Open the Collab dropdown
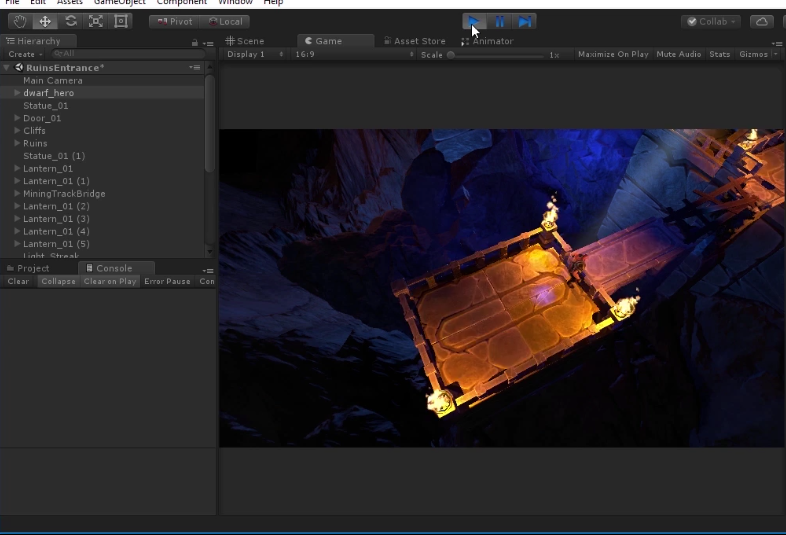The image size is (786, 535). (711, 21)
